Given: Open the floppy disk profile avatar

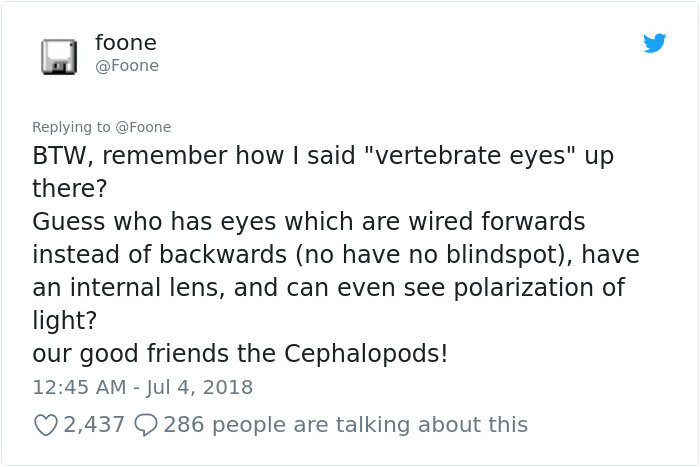Looking at the screenshot, I should click(x=59, y=57).
